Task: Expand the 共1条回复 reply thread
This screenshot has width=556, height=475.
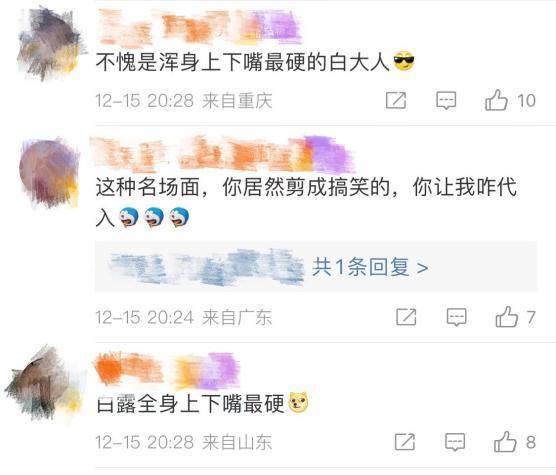Action: (370, 267)
